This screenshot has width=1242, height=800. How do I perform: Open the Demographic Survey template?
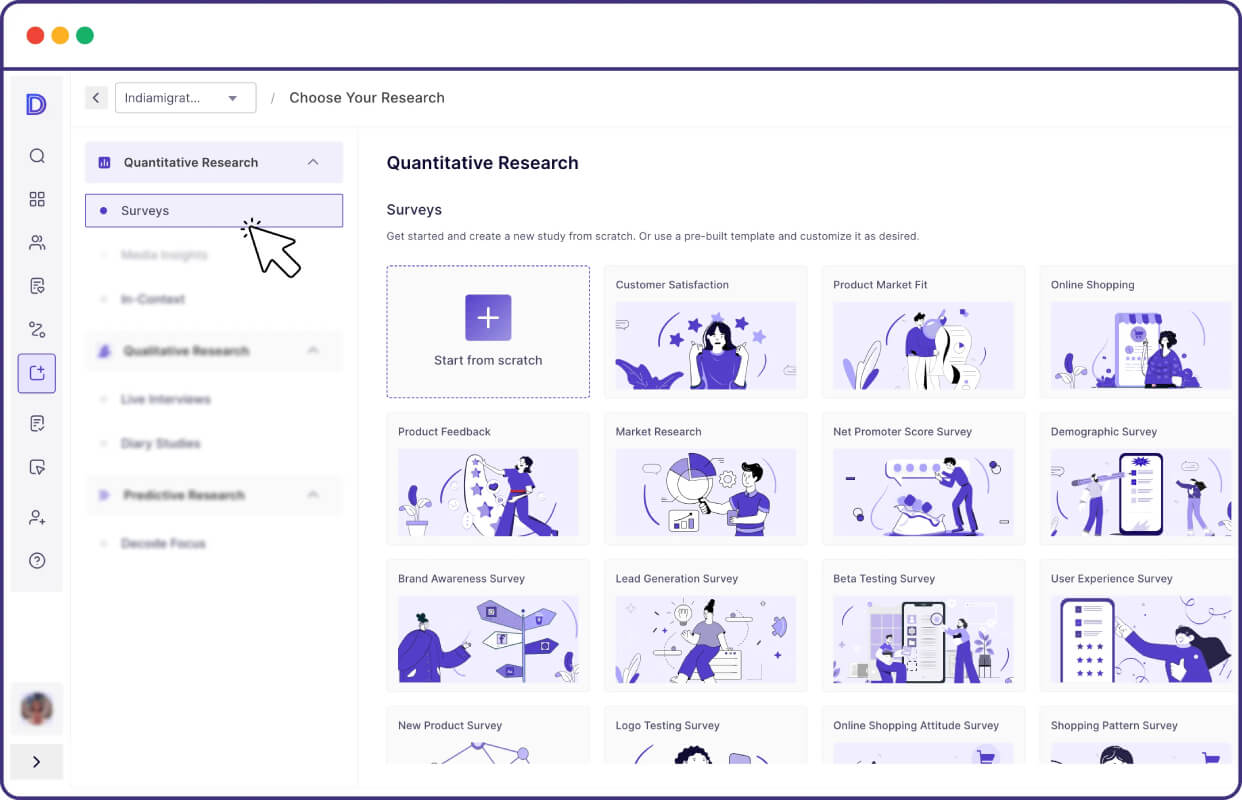pyautogui.click(x=1139, y=479)
